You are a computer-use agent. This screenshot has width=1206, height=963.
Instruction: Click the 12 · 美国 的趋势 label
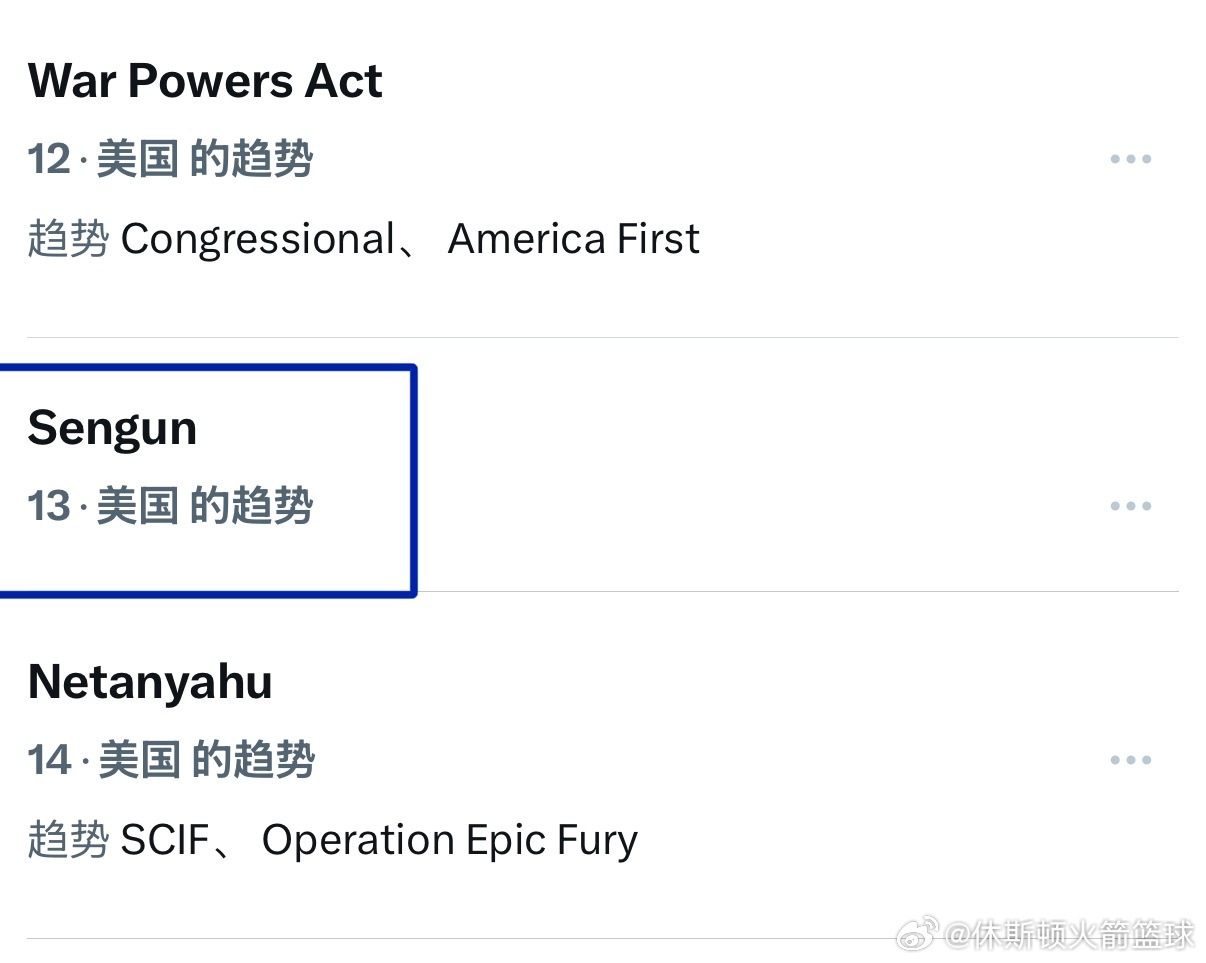pyautogui.click(x=172, y=158)
